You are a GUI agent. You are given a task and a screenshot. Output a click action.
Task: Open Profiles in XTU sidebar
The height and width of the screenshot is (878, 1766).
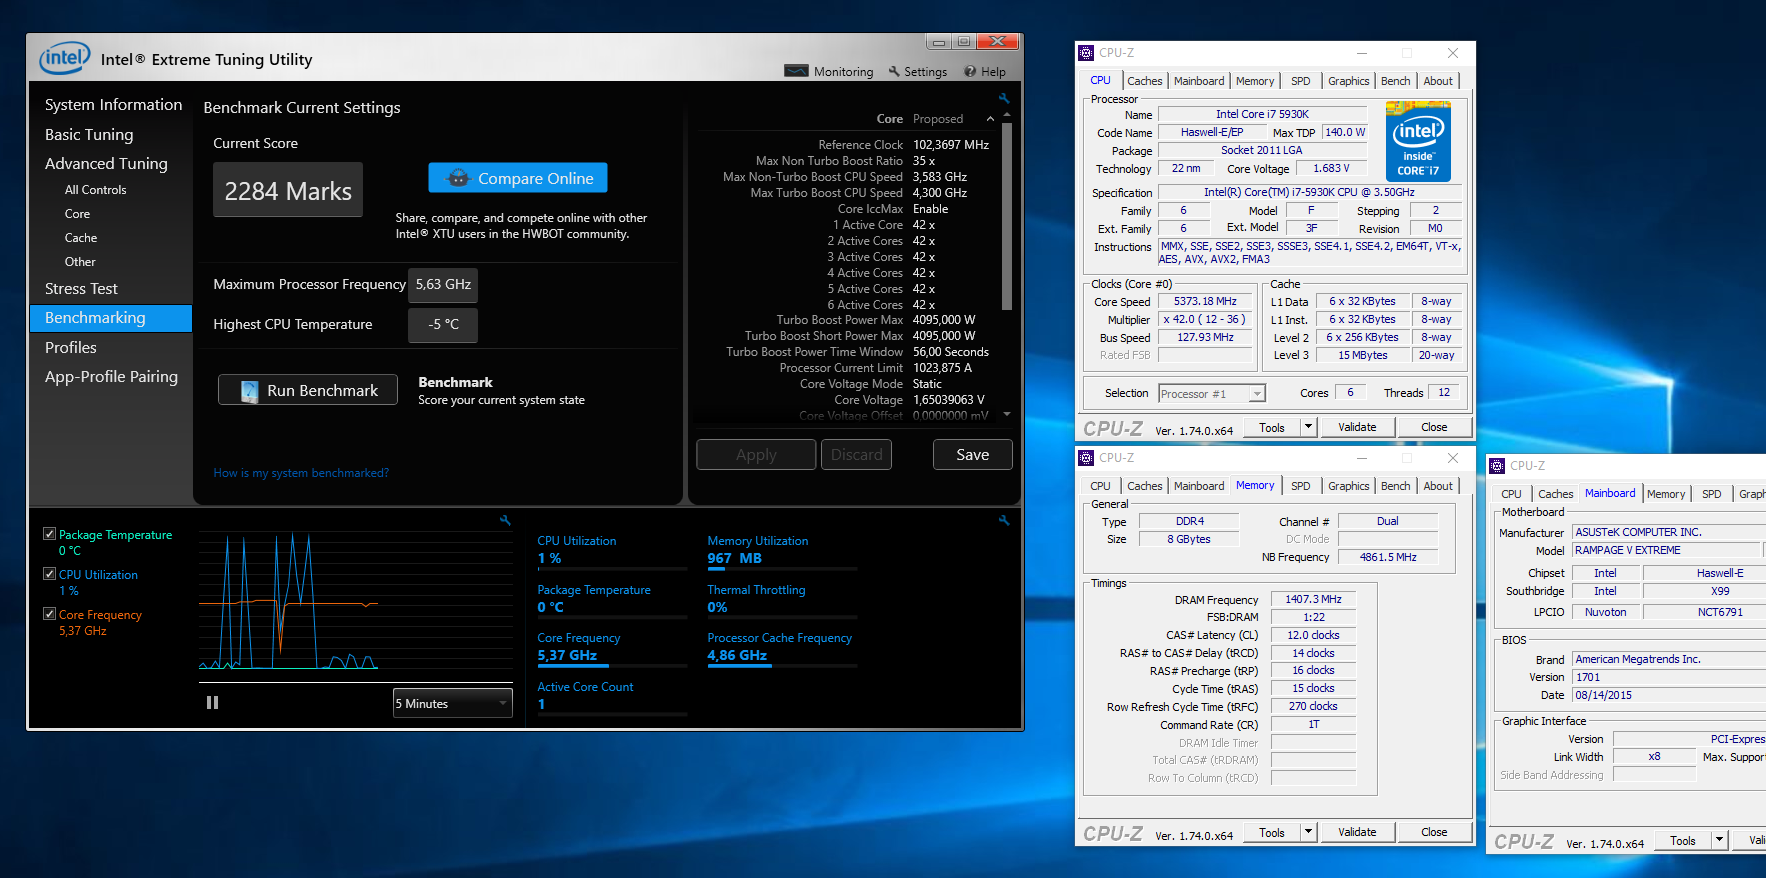(70, 347)
